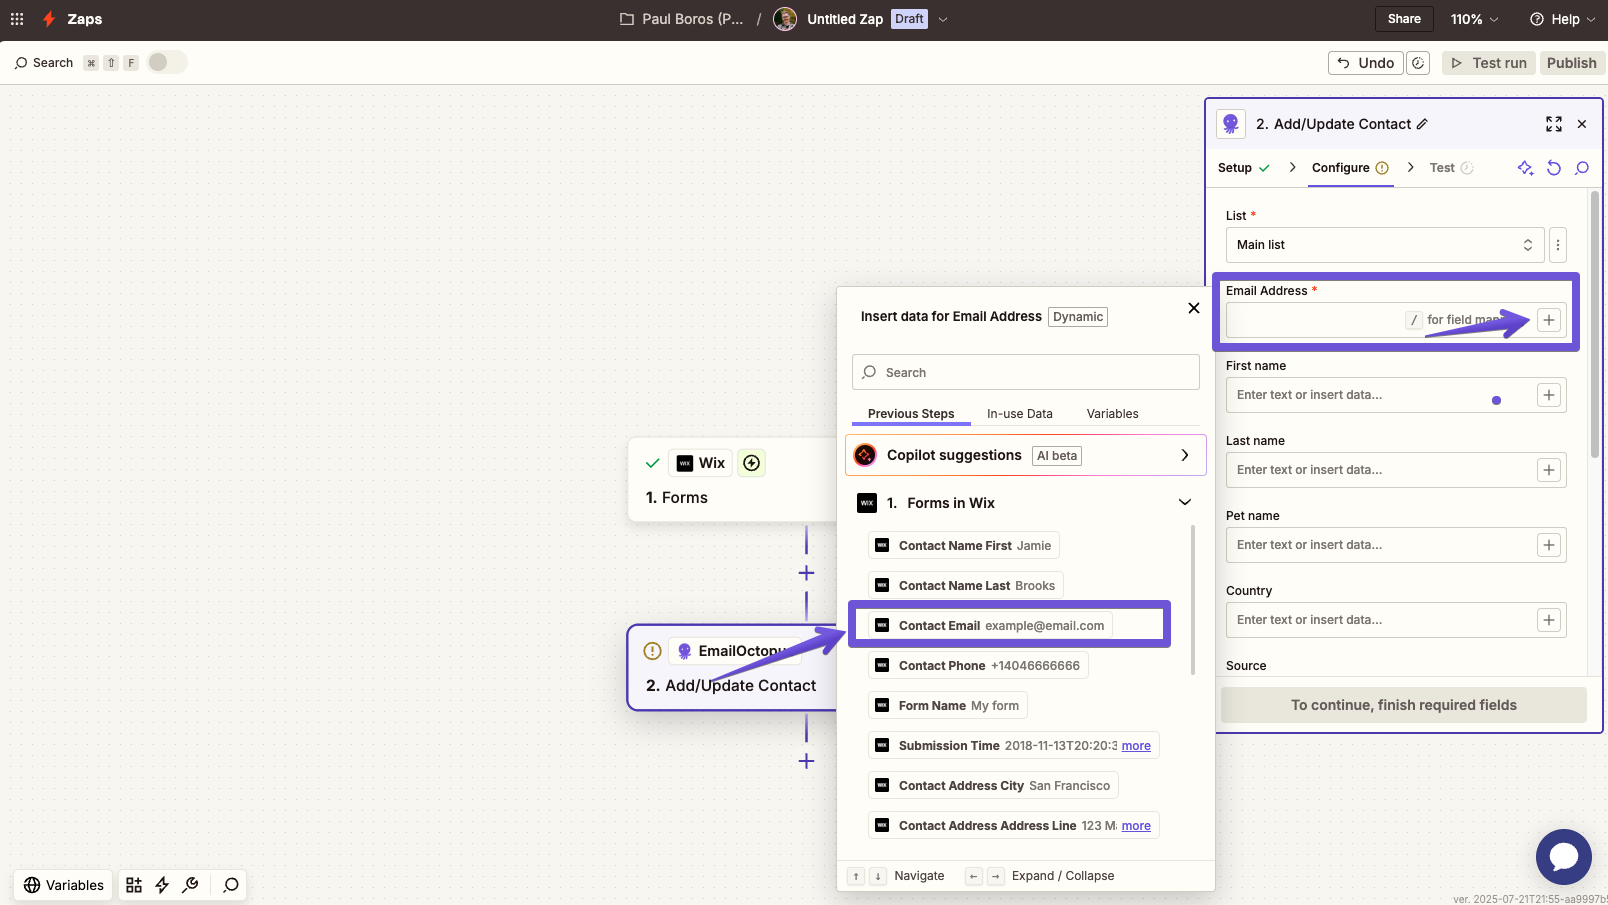The height and width of the screenshot is (905, 1608).
Task: Switch to the Configure tab
Action: click(1351, 168)
